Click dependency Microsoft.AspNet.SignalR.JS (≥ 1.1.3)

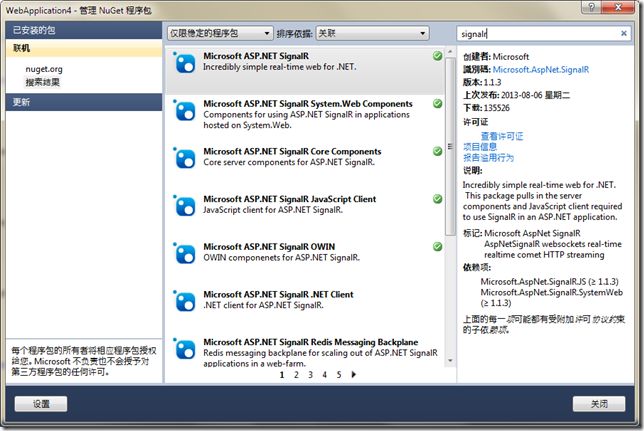pos(550,281)
